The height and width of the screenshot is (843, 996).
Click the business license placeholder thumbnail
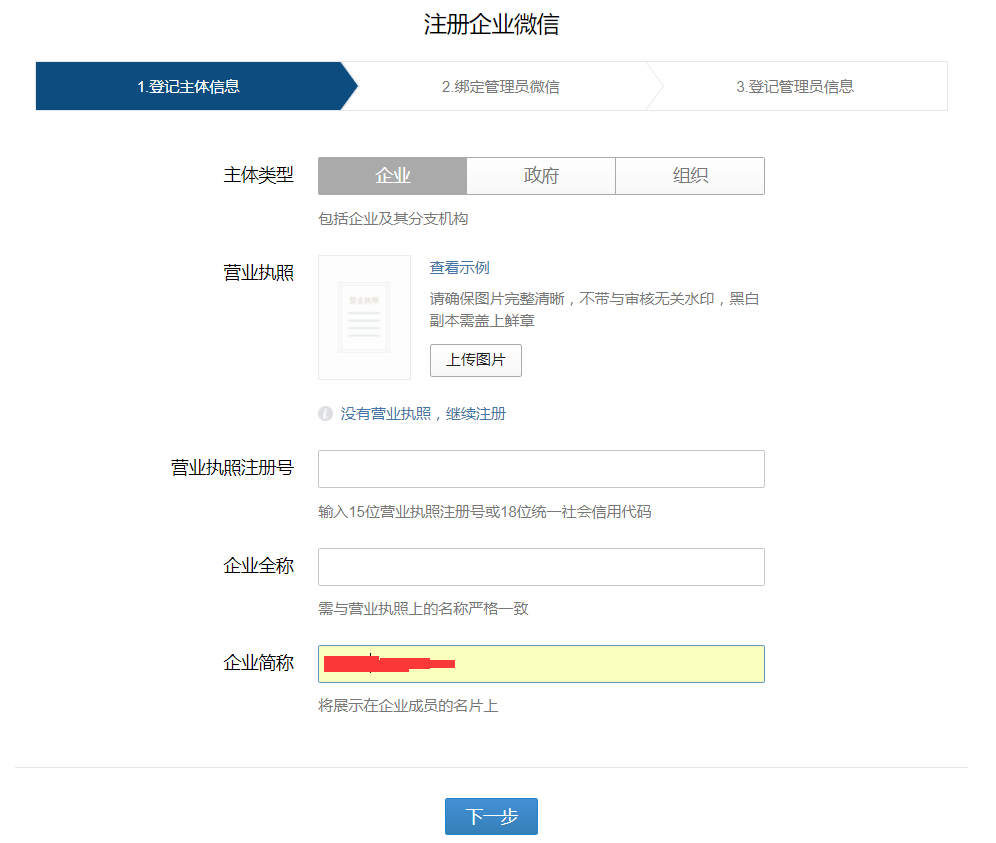point(364,318)
